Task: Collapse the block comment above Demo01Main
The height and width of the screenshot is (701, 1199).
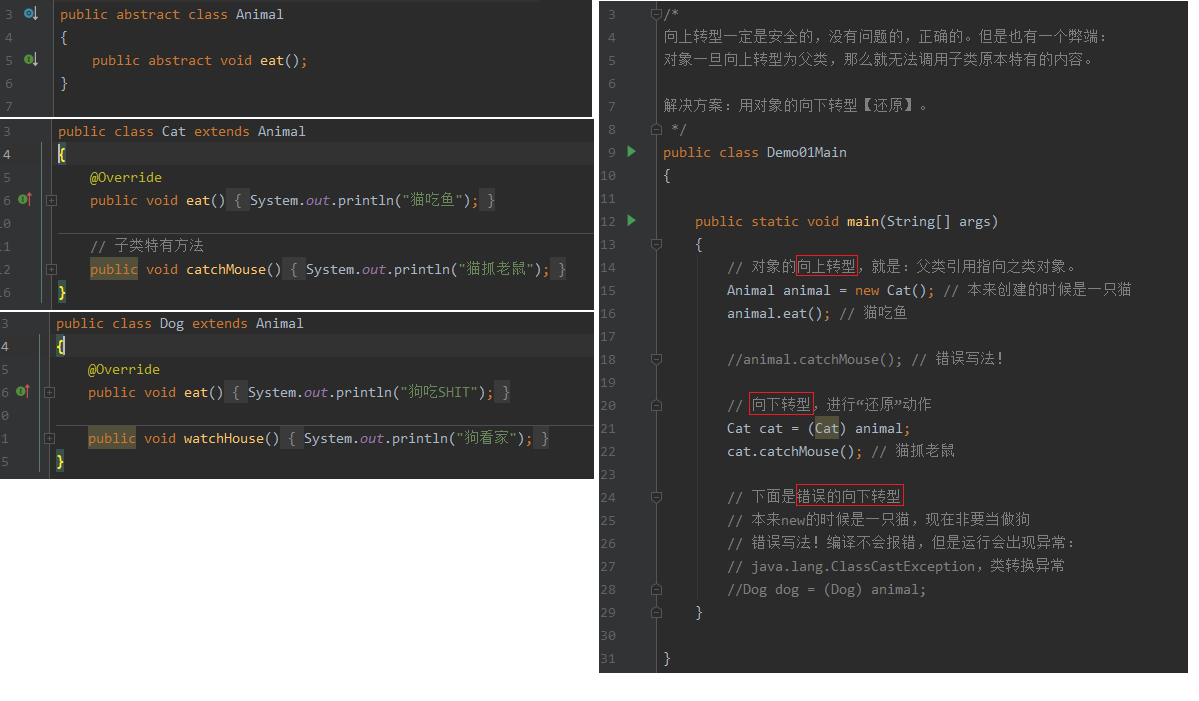Action: [x=656, y=14]
